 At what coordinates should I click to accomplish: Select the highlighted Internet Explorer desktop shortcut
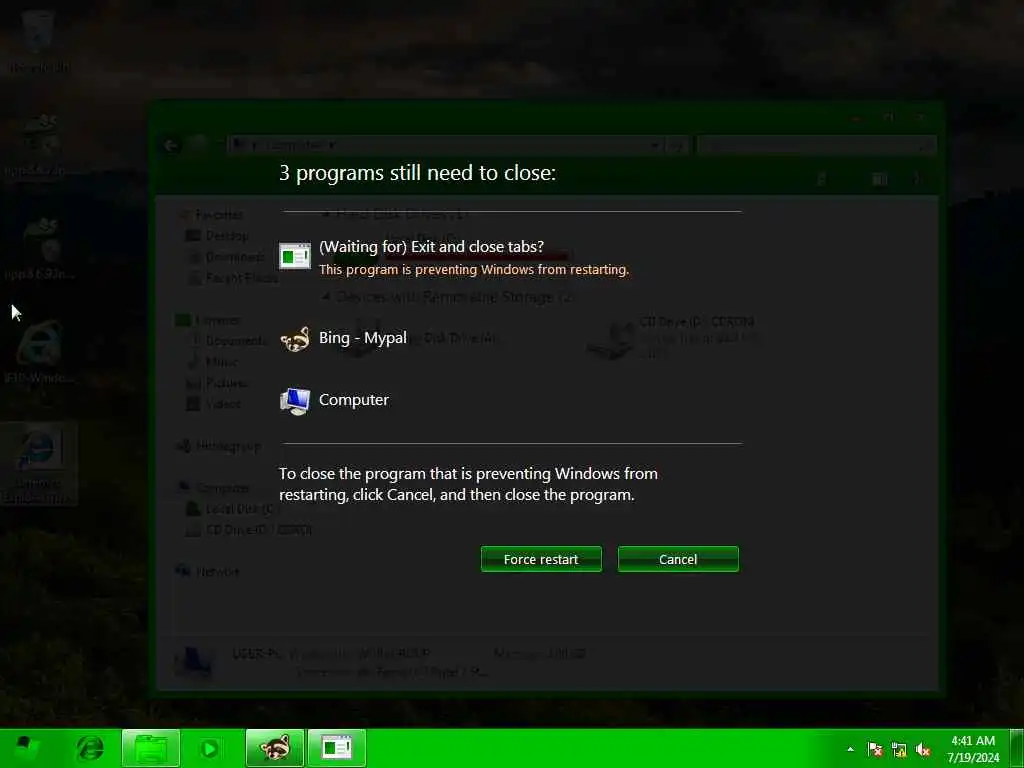tap(39, 464)
